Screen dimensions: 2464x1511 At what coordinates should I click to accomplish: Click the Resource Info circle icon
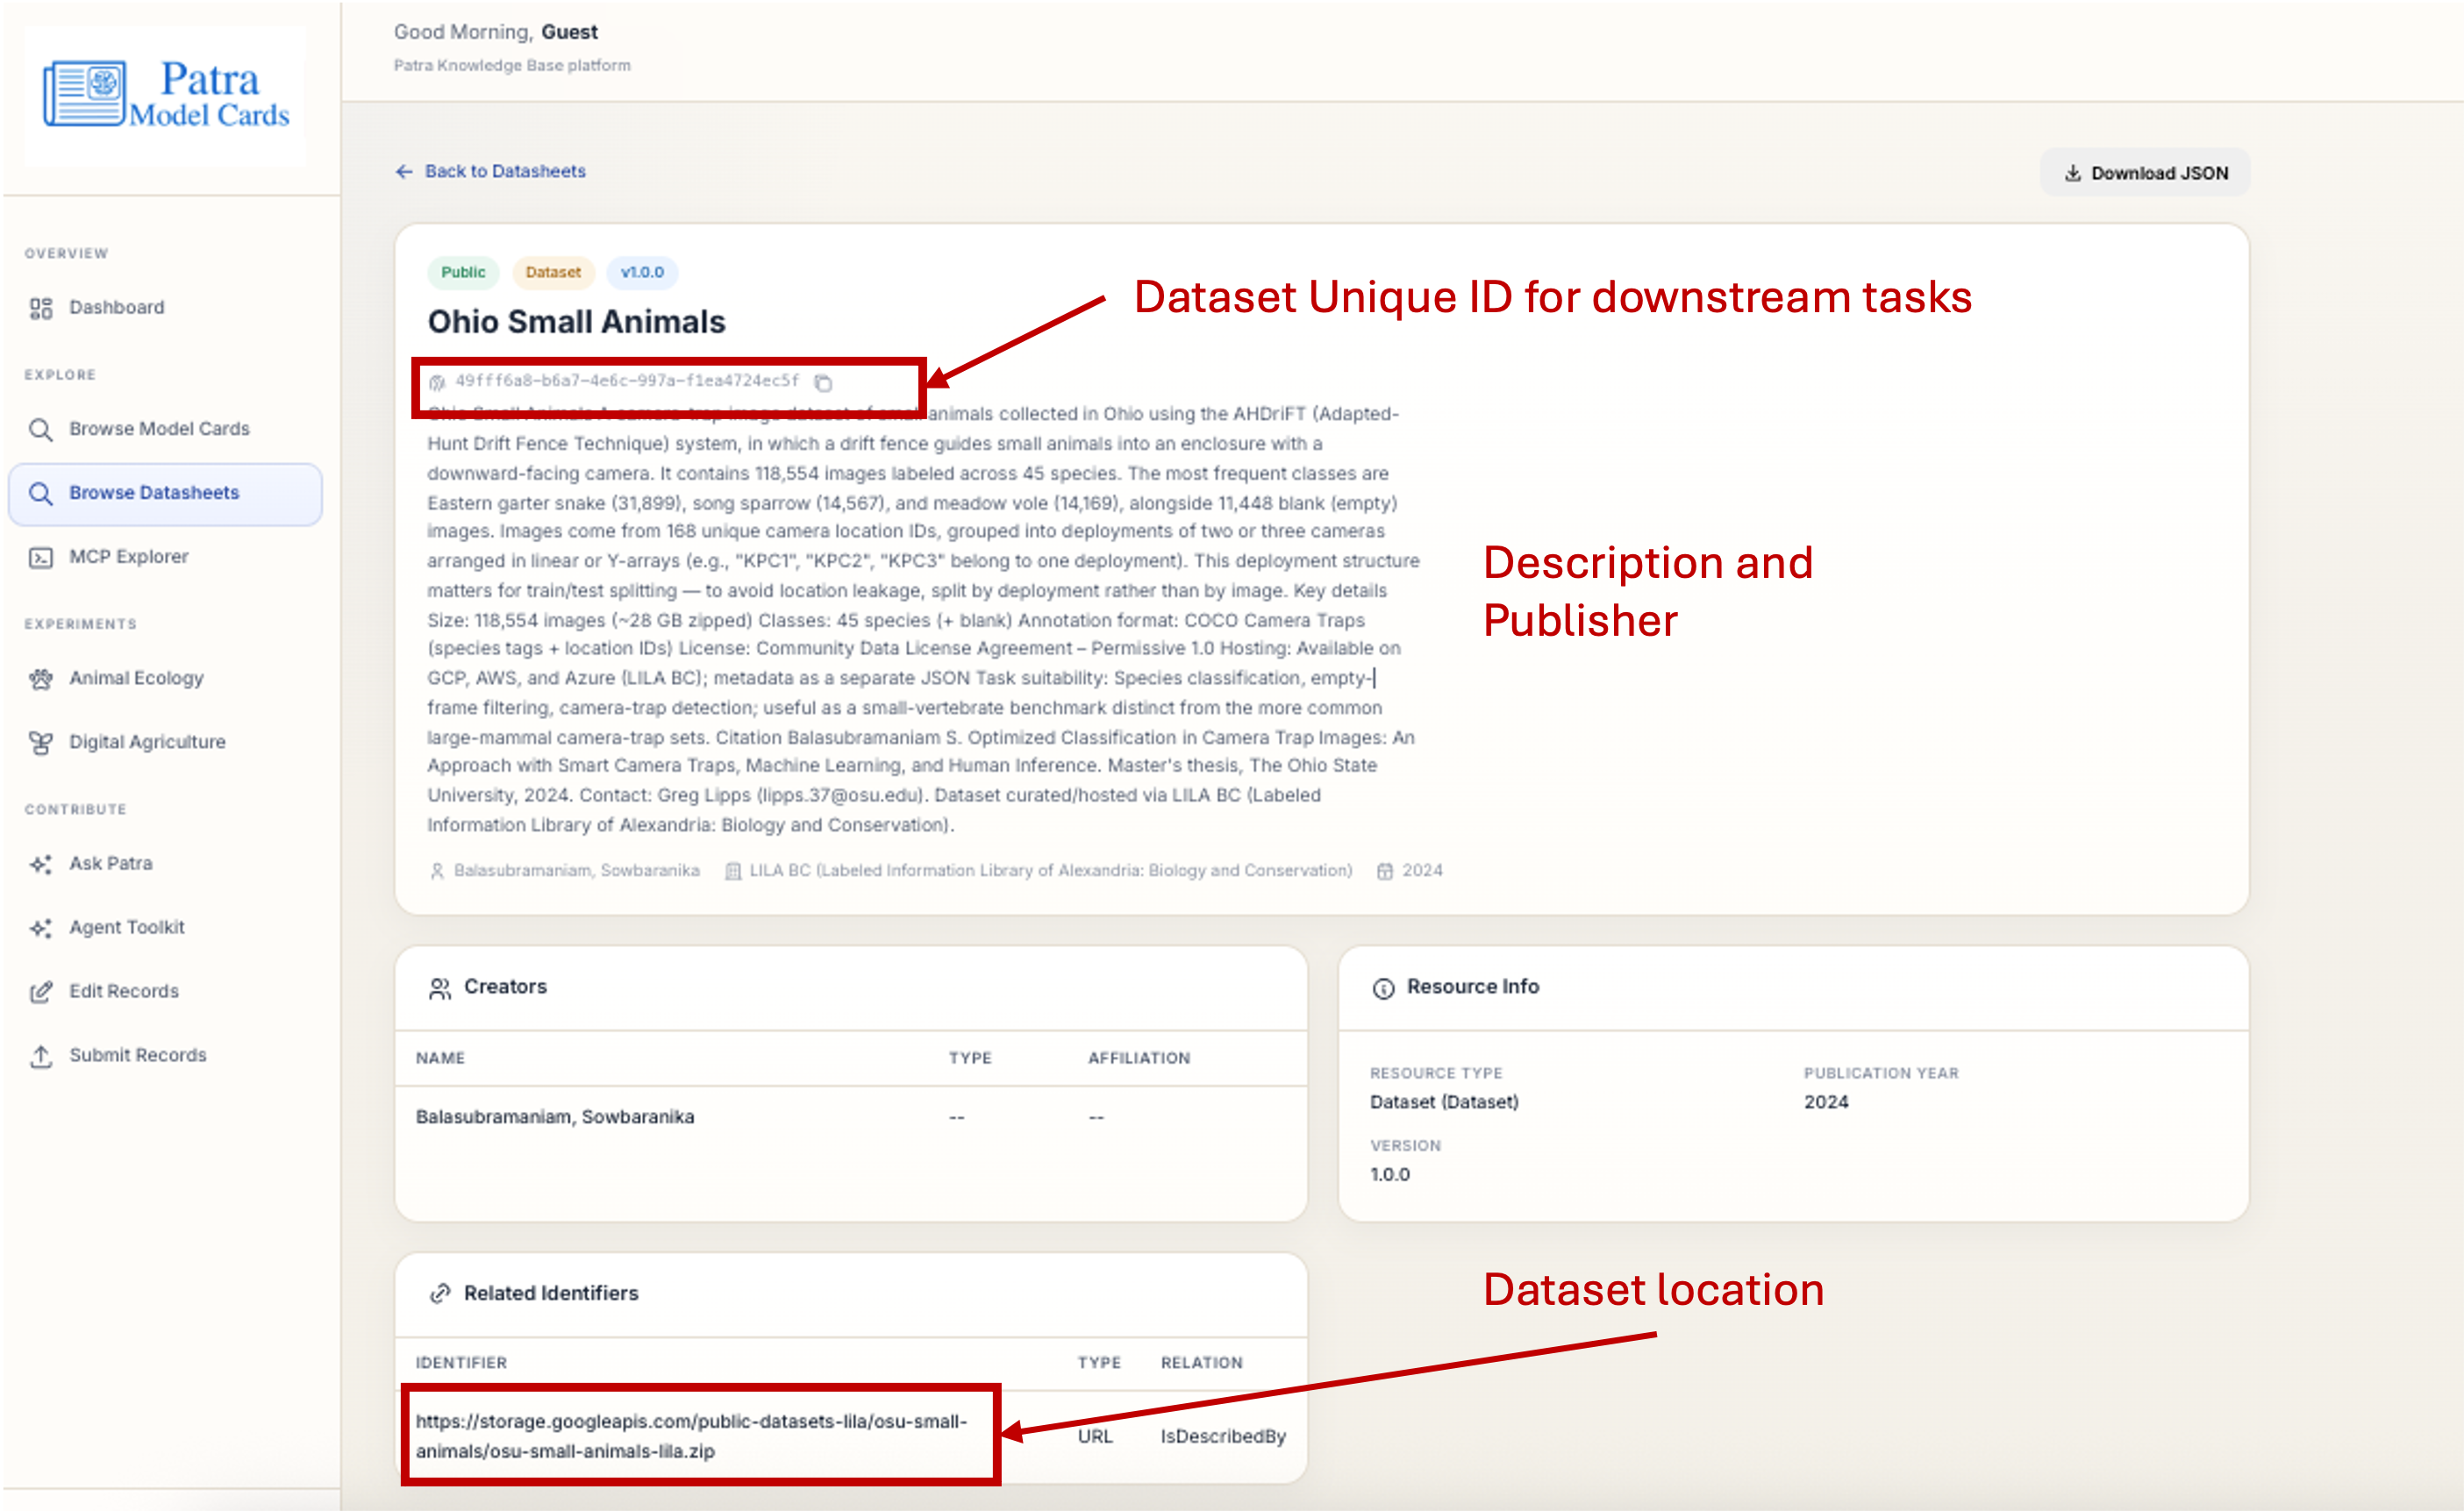(1383, 988)
